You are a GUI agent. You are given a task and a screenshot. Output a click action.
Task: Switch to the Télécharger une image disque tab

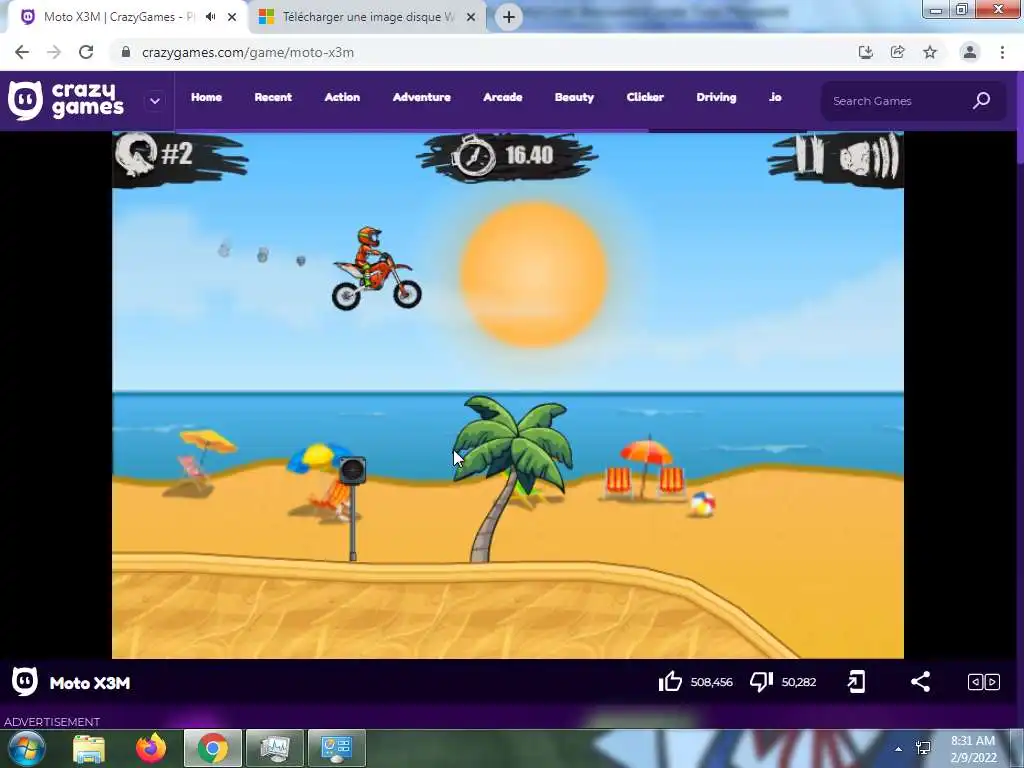pos(366,17)
